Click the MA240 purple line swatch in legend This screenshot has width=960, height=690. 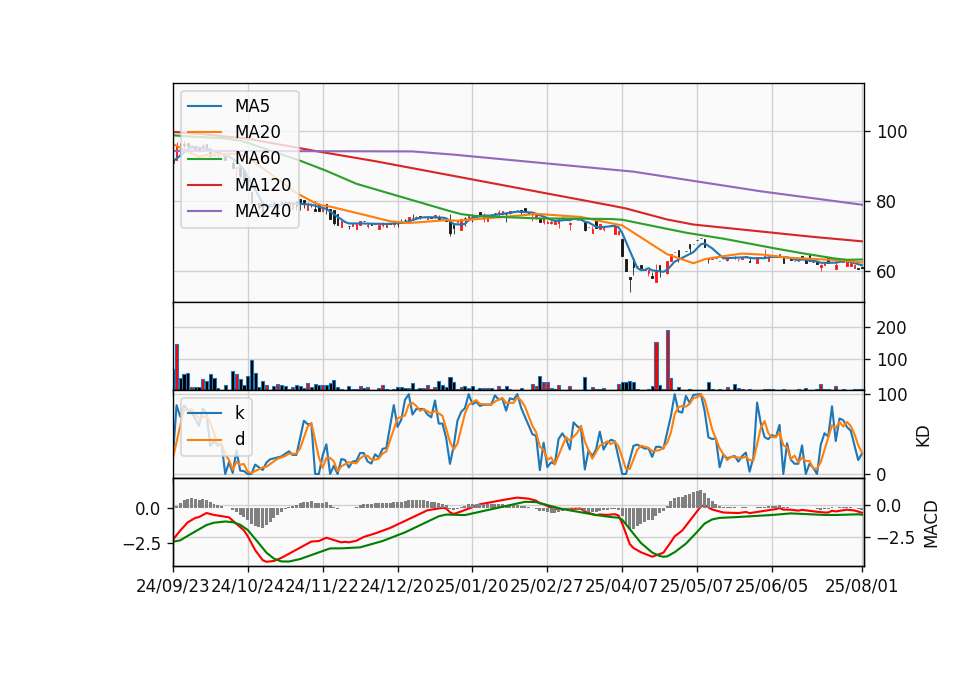[x=204, y=212]
